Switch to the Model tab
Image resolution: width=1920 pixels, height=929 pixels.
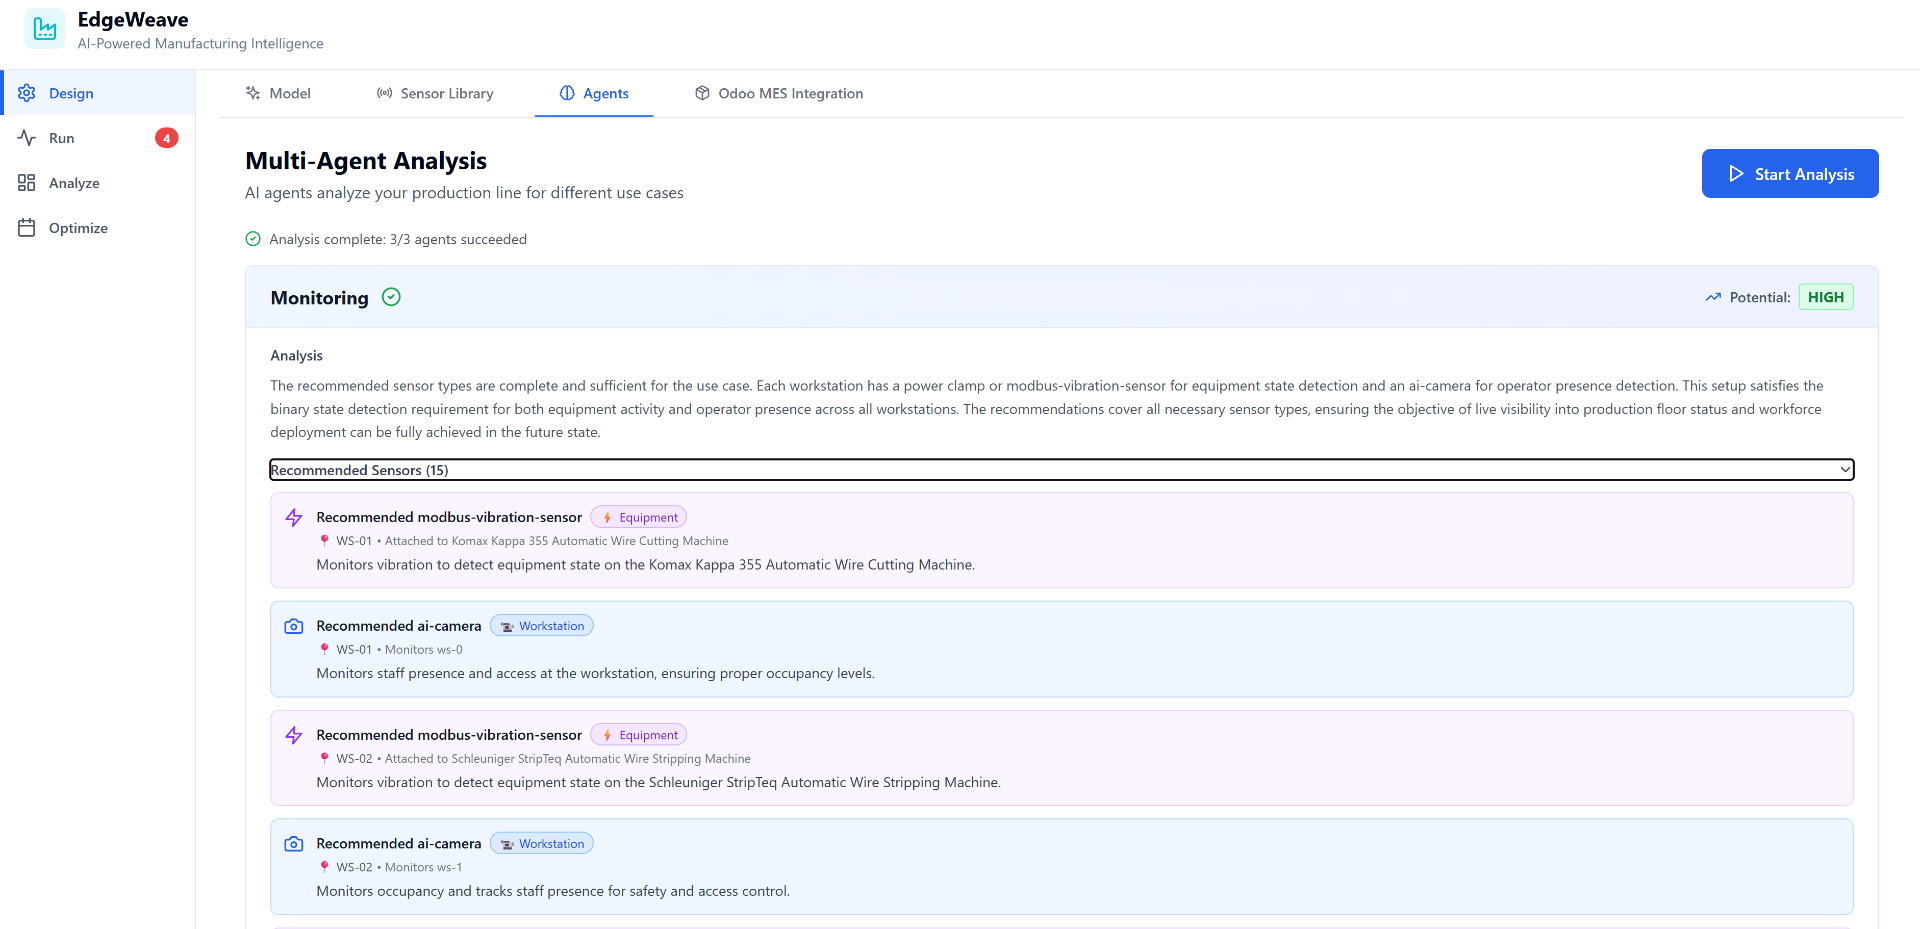(278, 93)
